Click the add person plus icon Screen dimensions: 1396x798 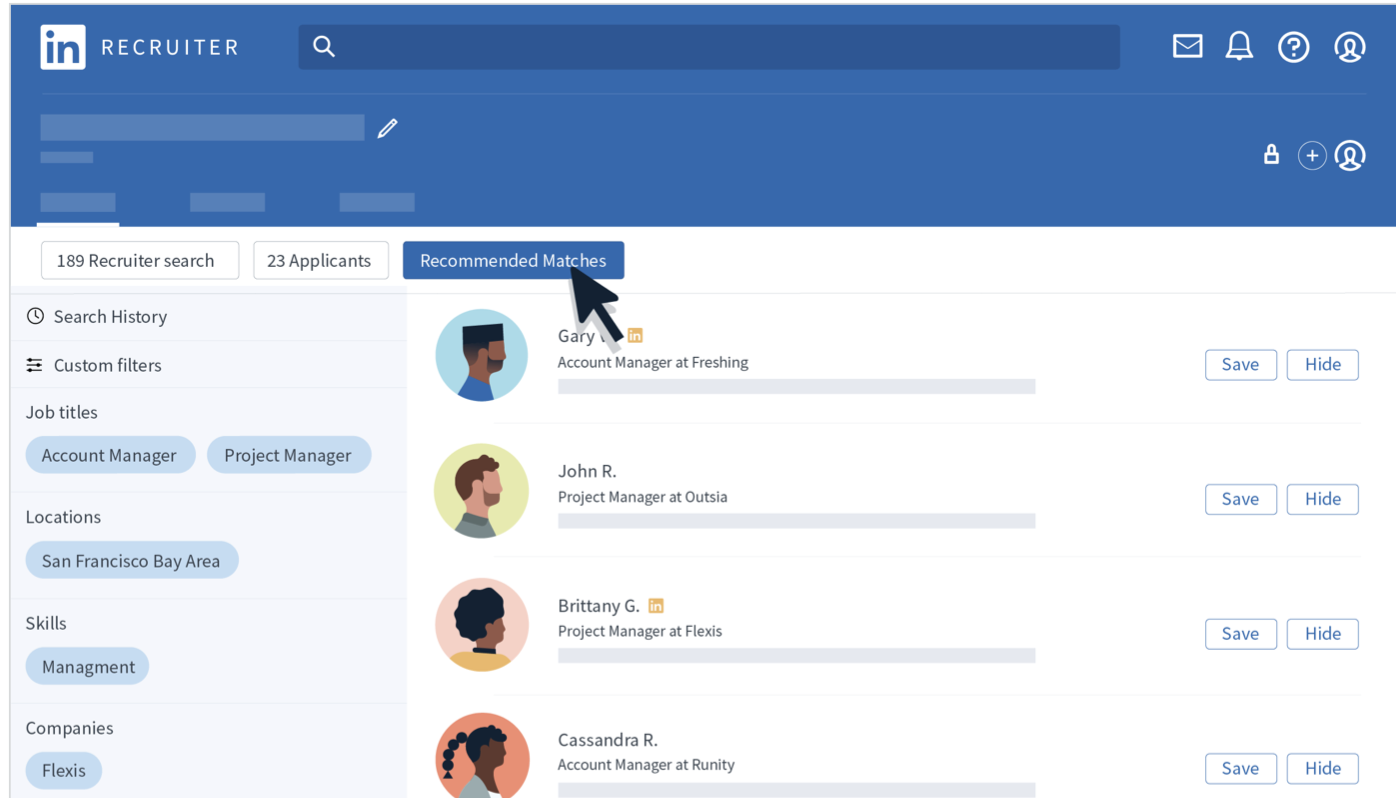pyautogui.click(x=1311, y=154)
